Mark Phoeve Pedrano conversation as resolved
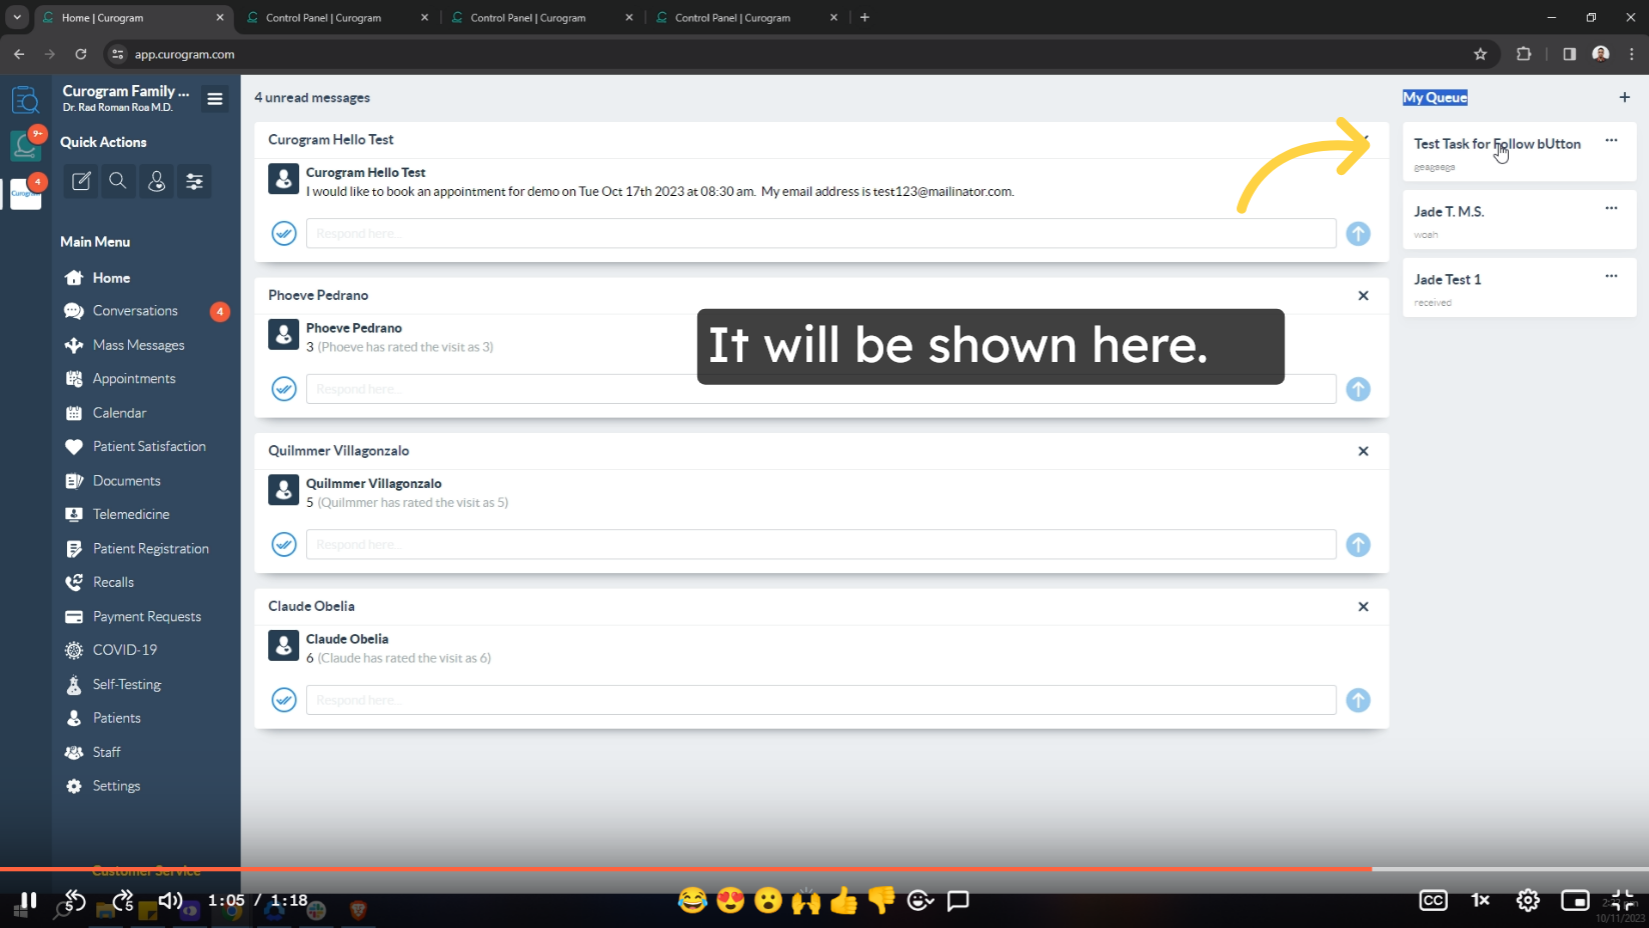The width and height of the screenshot is (1649, 928). pos(284,389)
